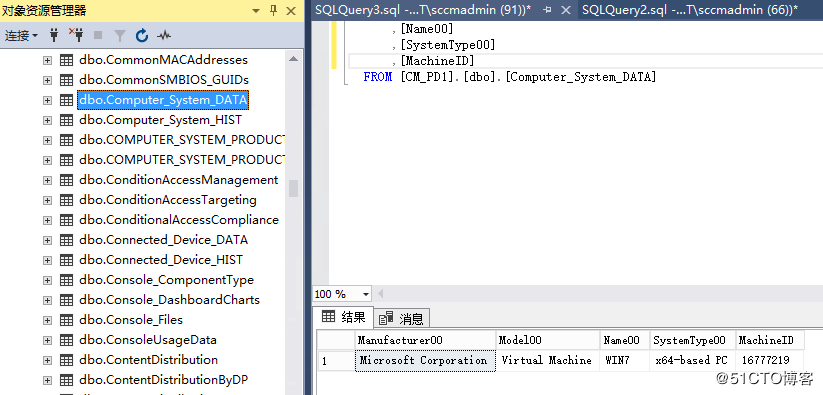Viewport: 823px width, 395px height.
Task: Click the Model00 column header
Action: point(547,340)
